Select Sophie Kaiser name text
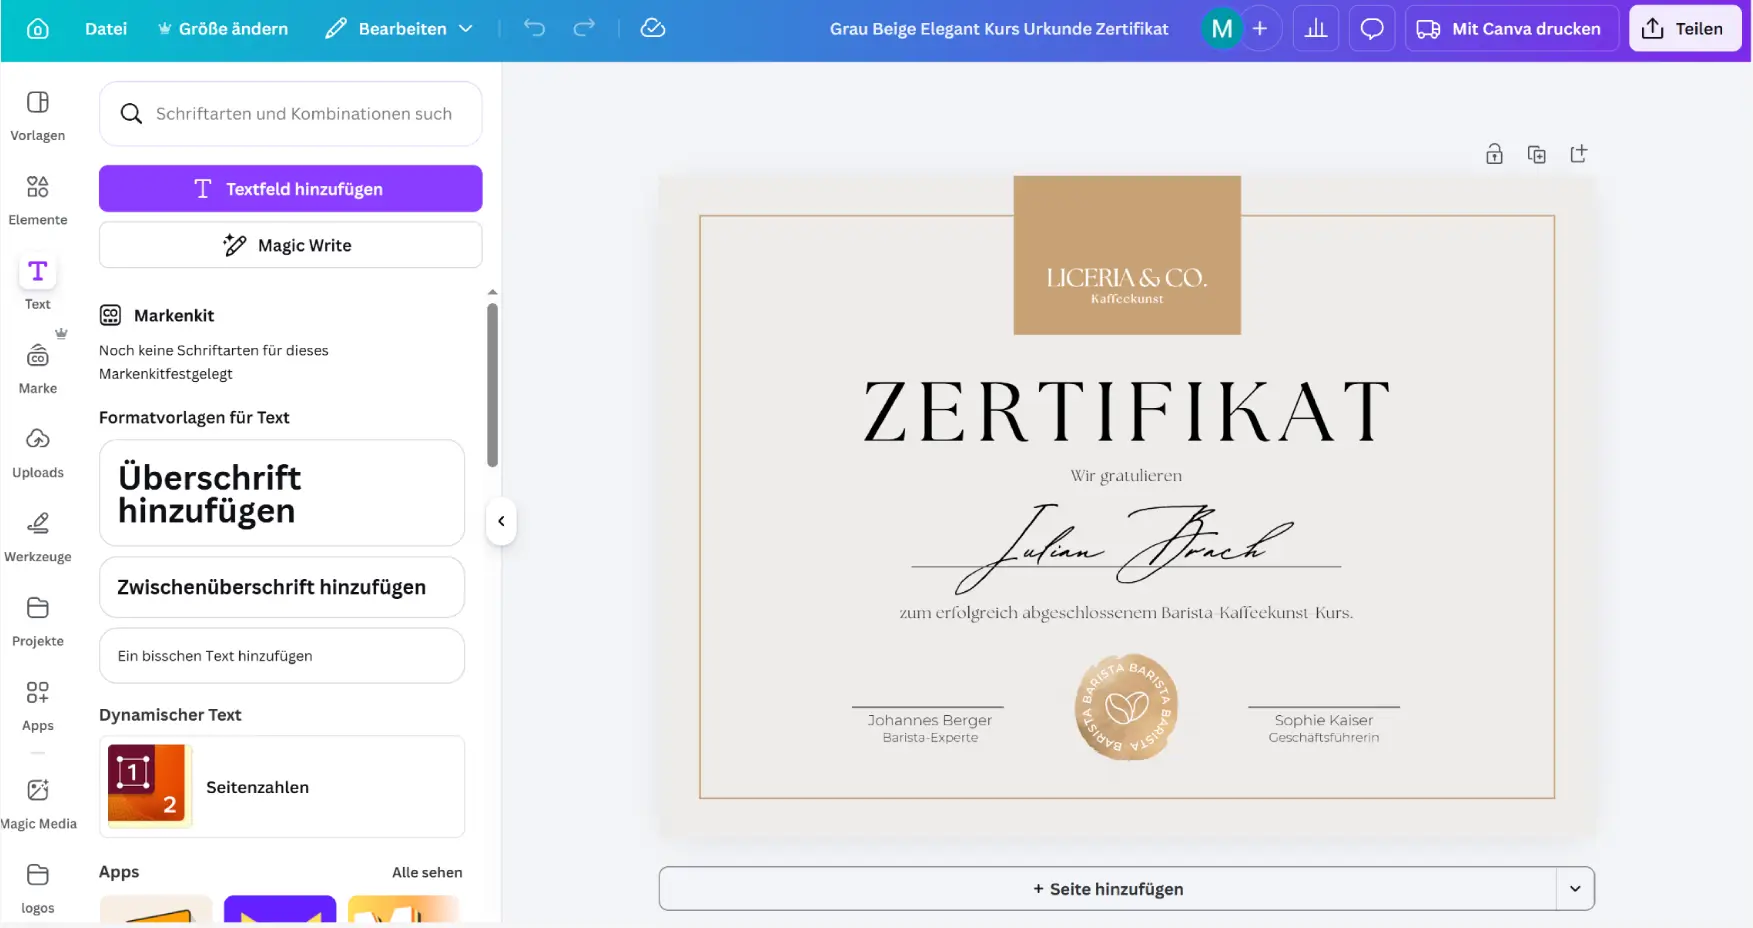Viewport: 1753px width, 928px height. pyautogui.click(x=1324, y=720)
